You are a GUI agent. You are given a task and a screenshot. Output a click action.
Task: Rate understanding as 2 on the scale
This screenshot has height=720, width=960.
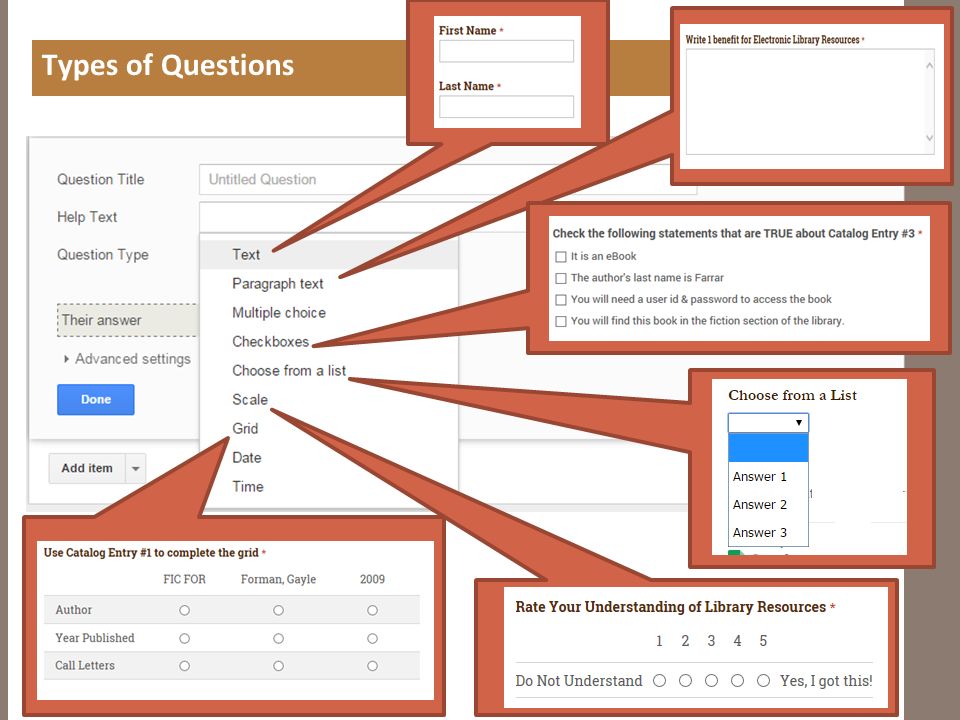pyautogui.click(x=685, y=681)
